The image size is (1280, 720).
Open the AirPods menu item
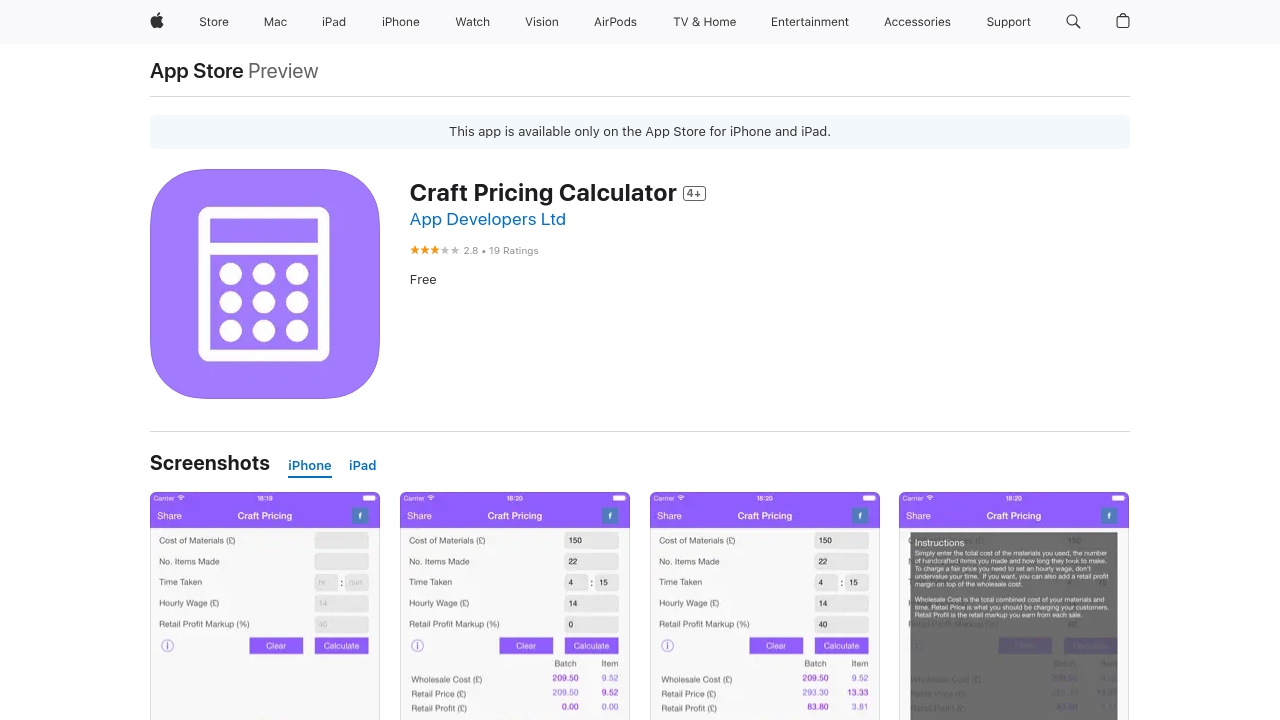[615, 22]
